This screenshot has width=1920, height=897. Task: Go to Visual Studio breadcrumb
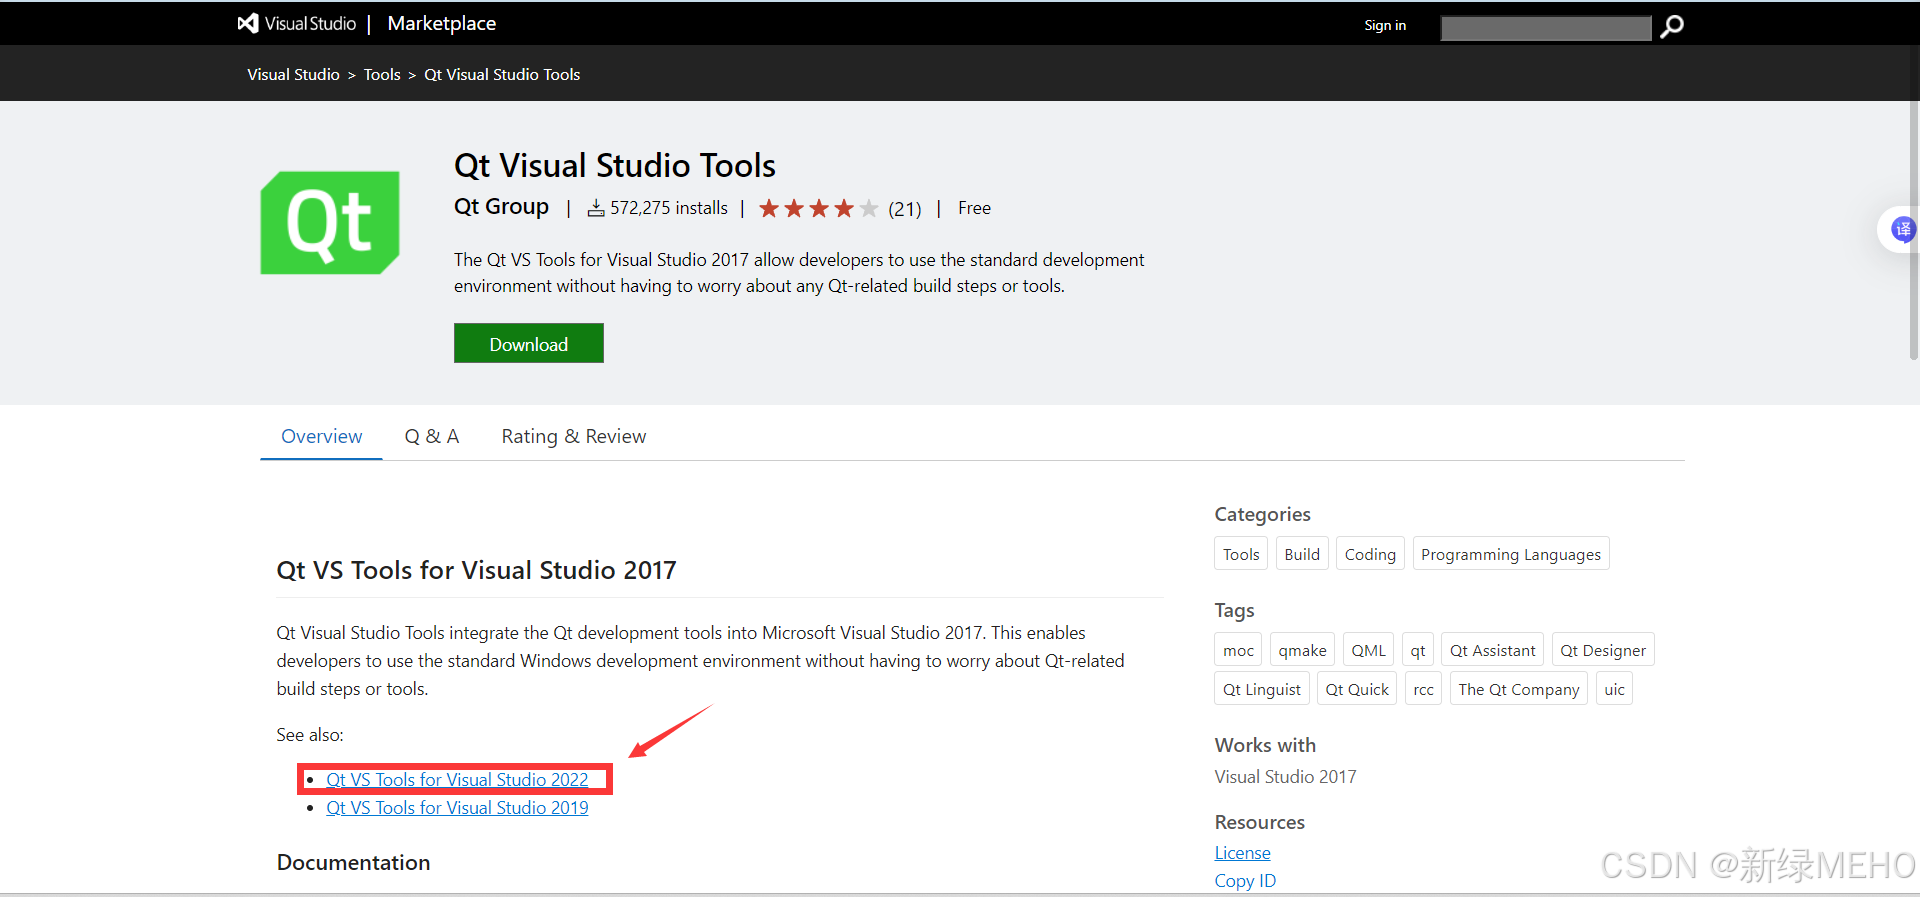pos(293,74)
